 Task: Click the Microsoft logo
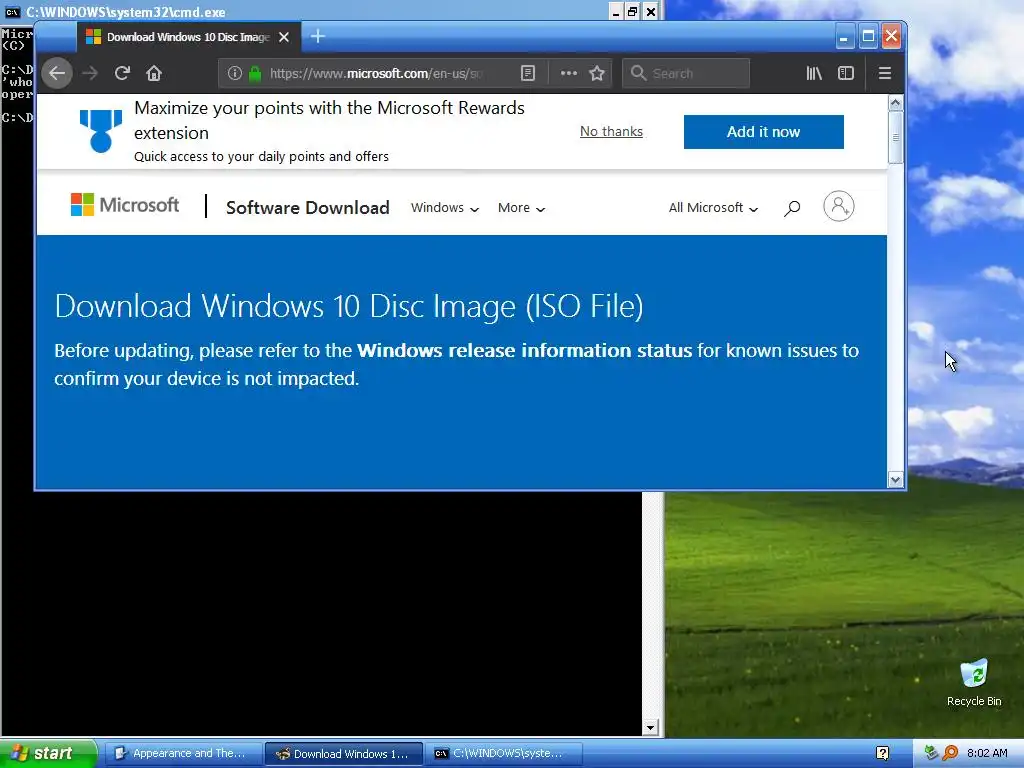tap(125, 205)
